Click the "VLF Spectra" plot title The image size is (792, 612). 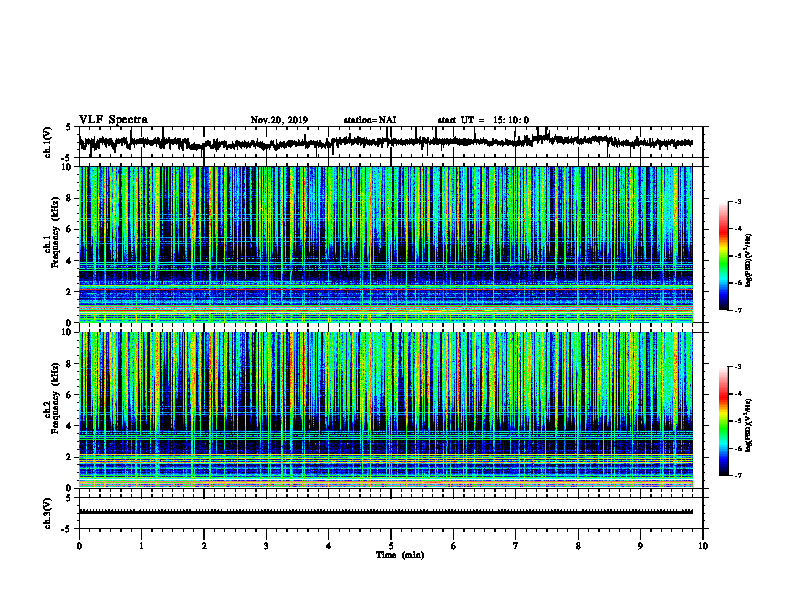113,120
